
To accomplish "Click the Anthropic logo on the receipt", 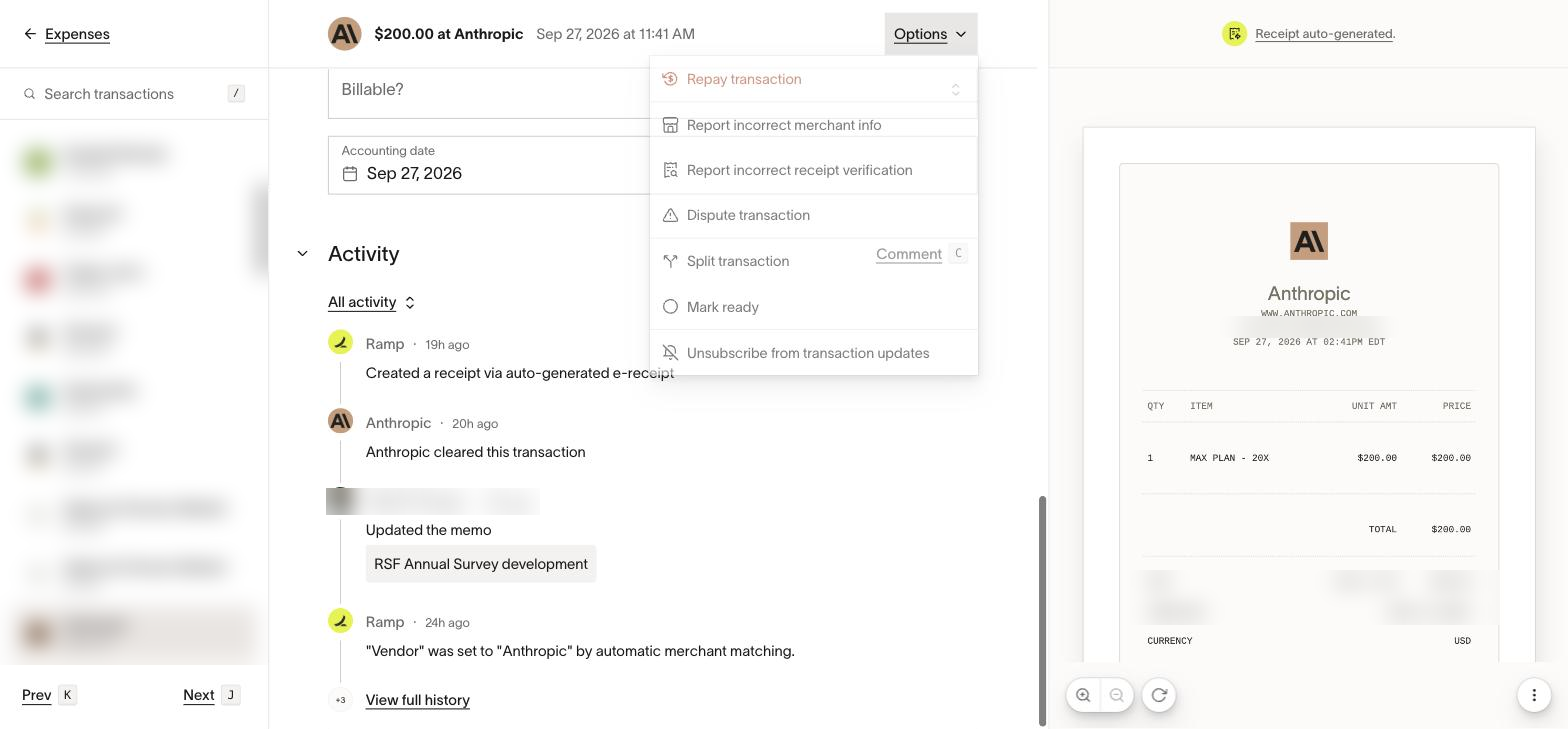I will [x=1309, y=241].
